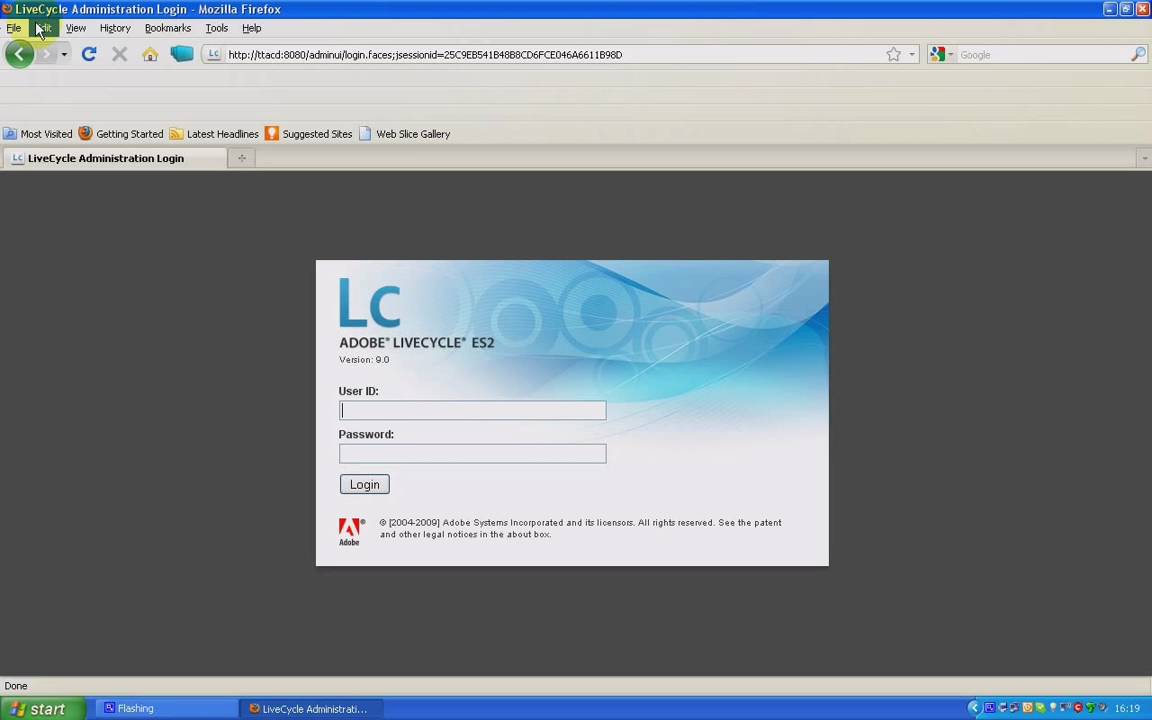1152x720 pixels.
Task: Minimize the Firefox window
Action: click(1110, 9)
